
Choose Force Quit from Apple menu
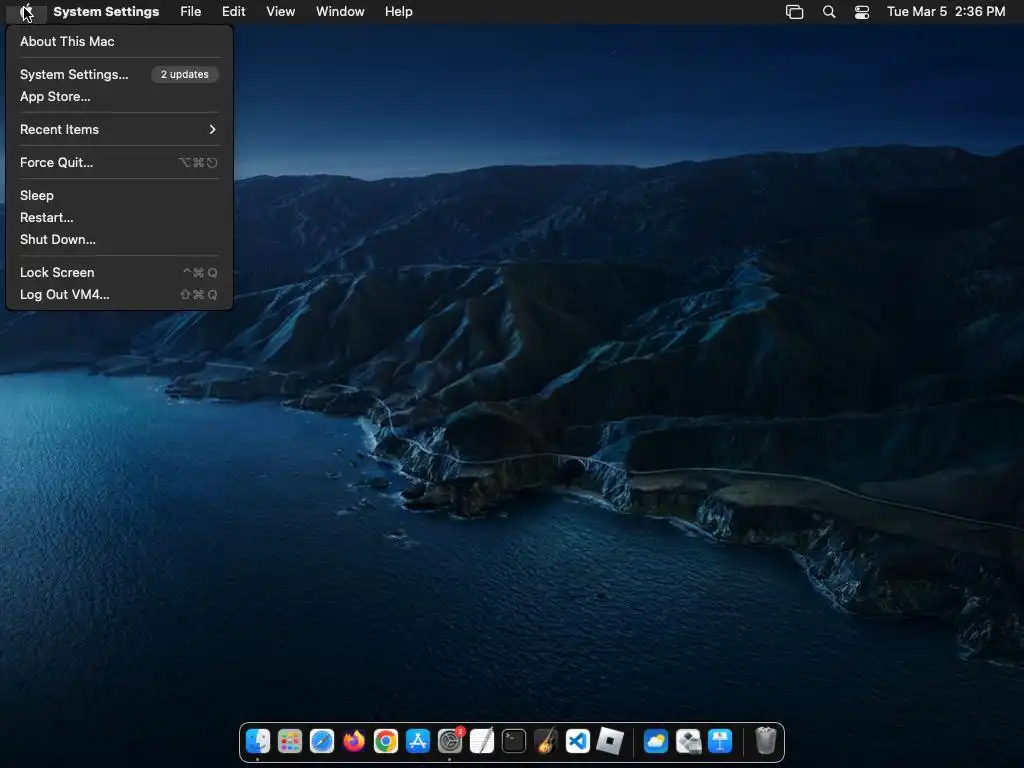click(56, 162)
